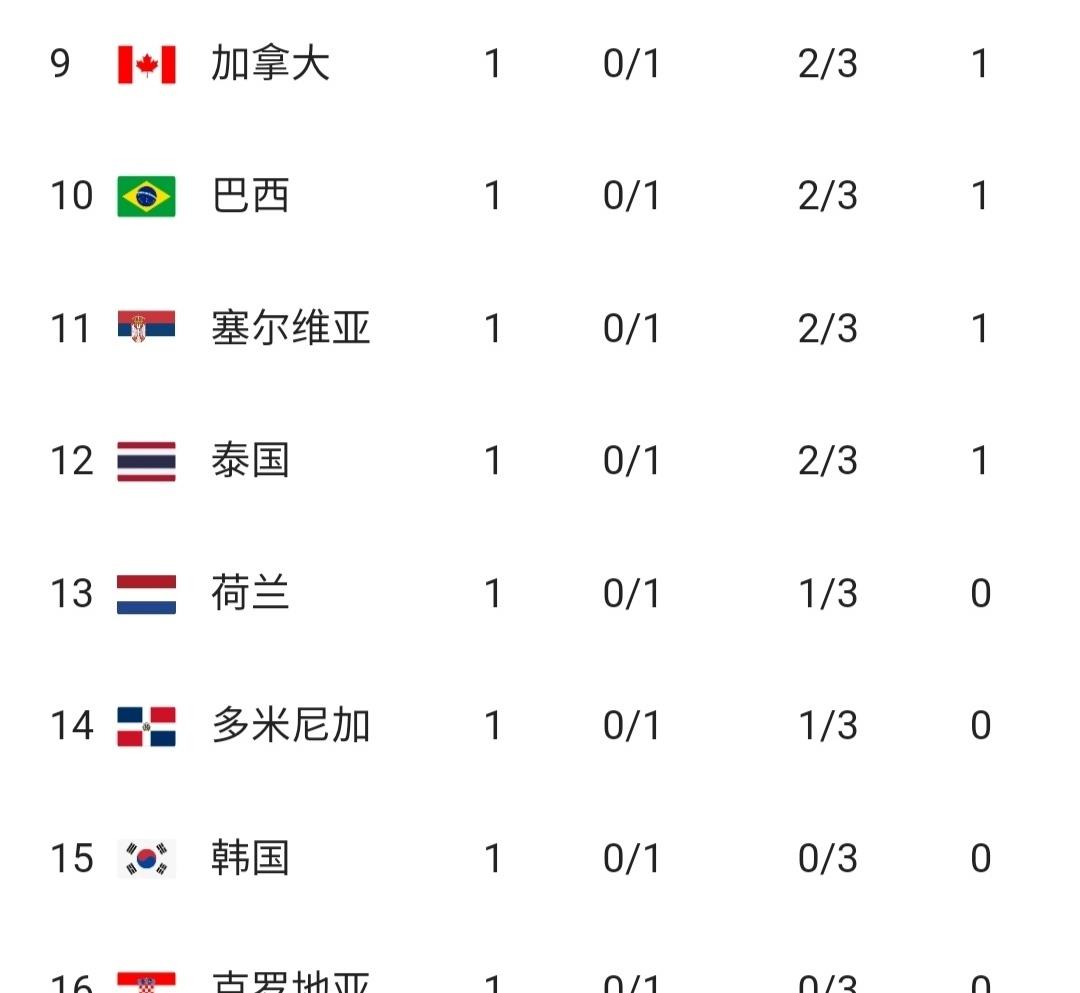Select team name 多米尼加
This screenshot has width=1080, height=993.
pyautogui.click(x=290, y=726)
